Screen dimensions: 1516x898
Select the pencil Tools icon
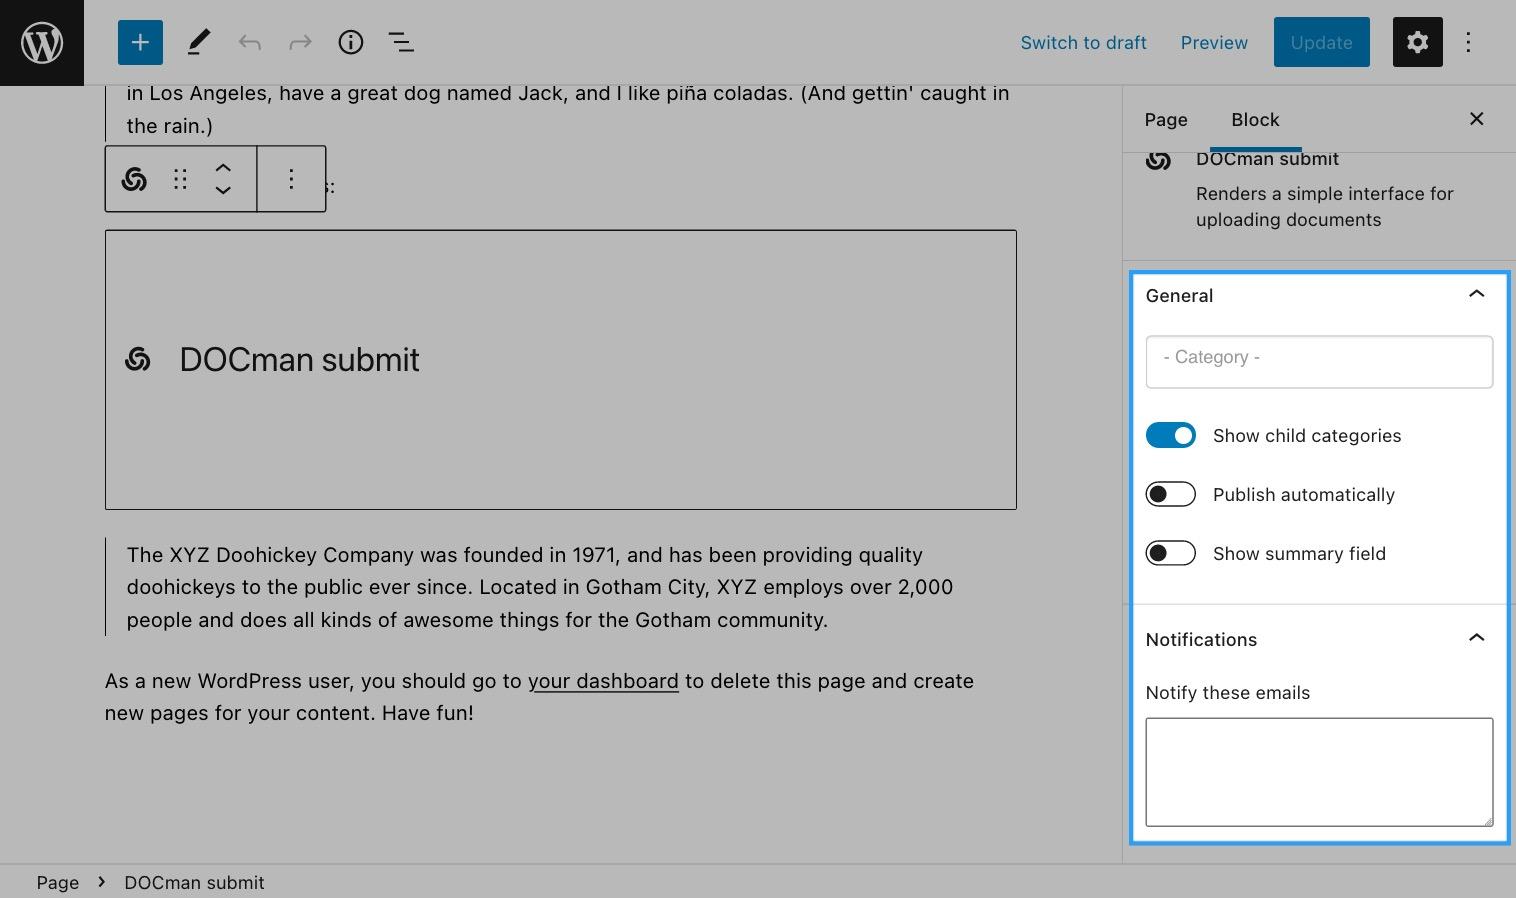point(199,42)
